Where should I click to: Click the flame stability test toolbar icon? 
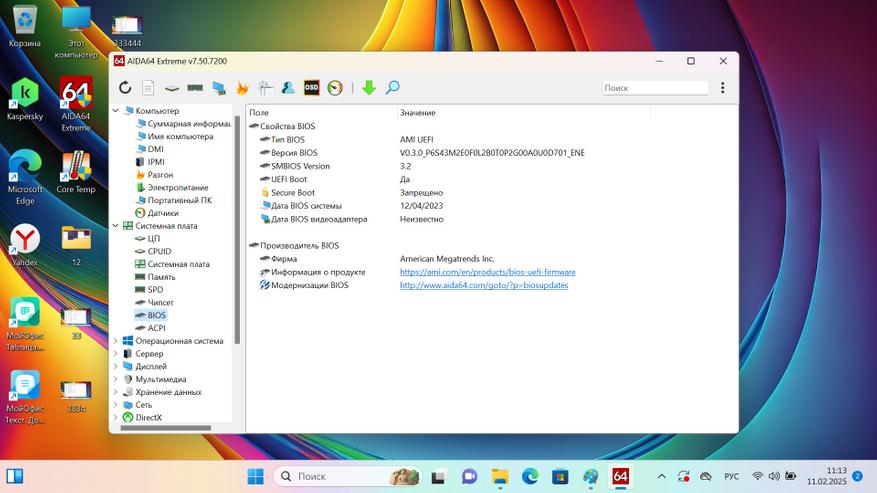click(x=242, y=88)
